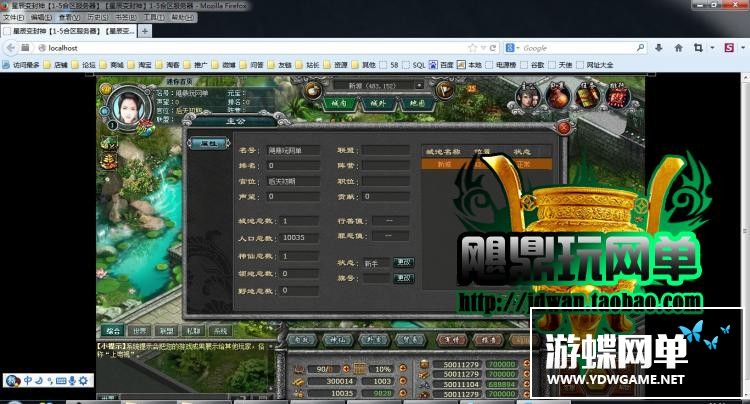
Task: Click the 人口总数 value 10035
Action: (x=299, y=238)
